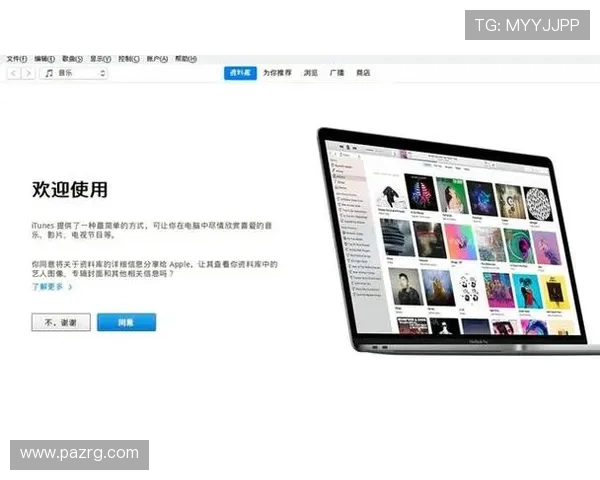Click the blue 同意 button
600x480 pixels.
126,322
